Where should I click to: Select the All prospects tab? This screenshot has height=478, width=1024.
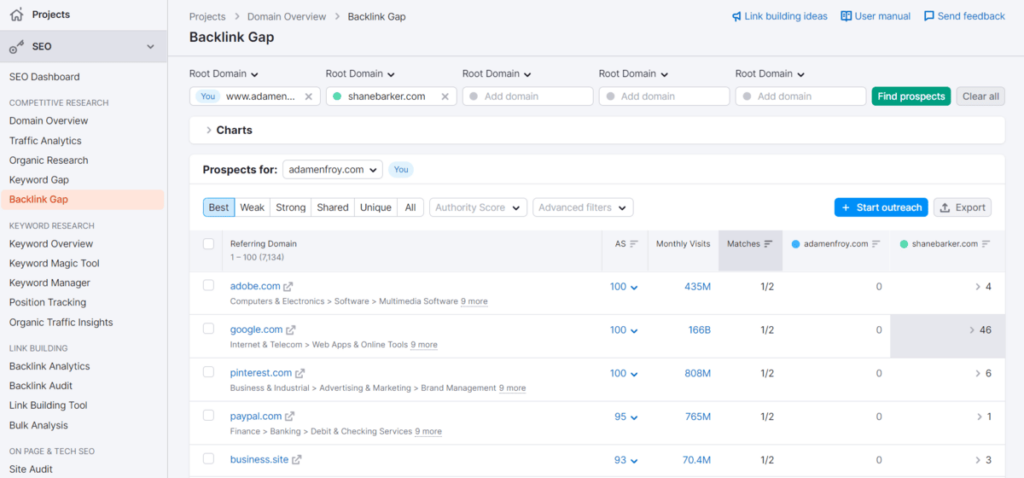tap(410, 208)
